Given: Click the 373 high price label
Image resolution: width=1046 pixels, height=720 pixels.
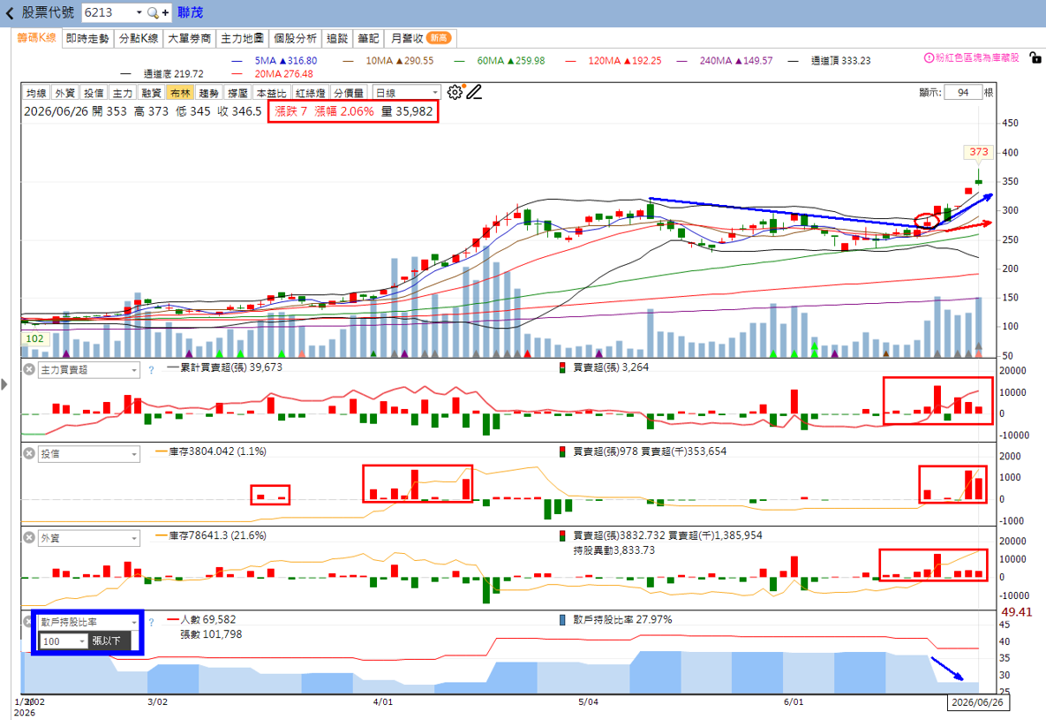Looking at the screenshot, I should [x=979, y=151].
